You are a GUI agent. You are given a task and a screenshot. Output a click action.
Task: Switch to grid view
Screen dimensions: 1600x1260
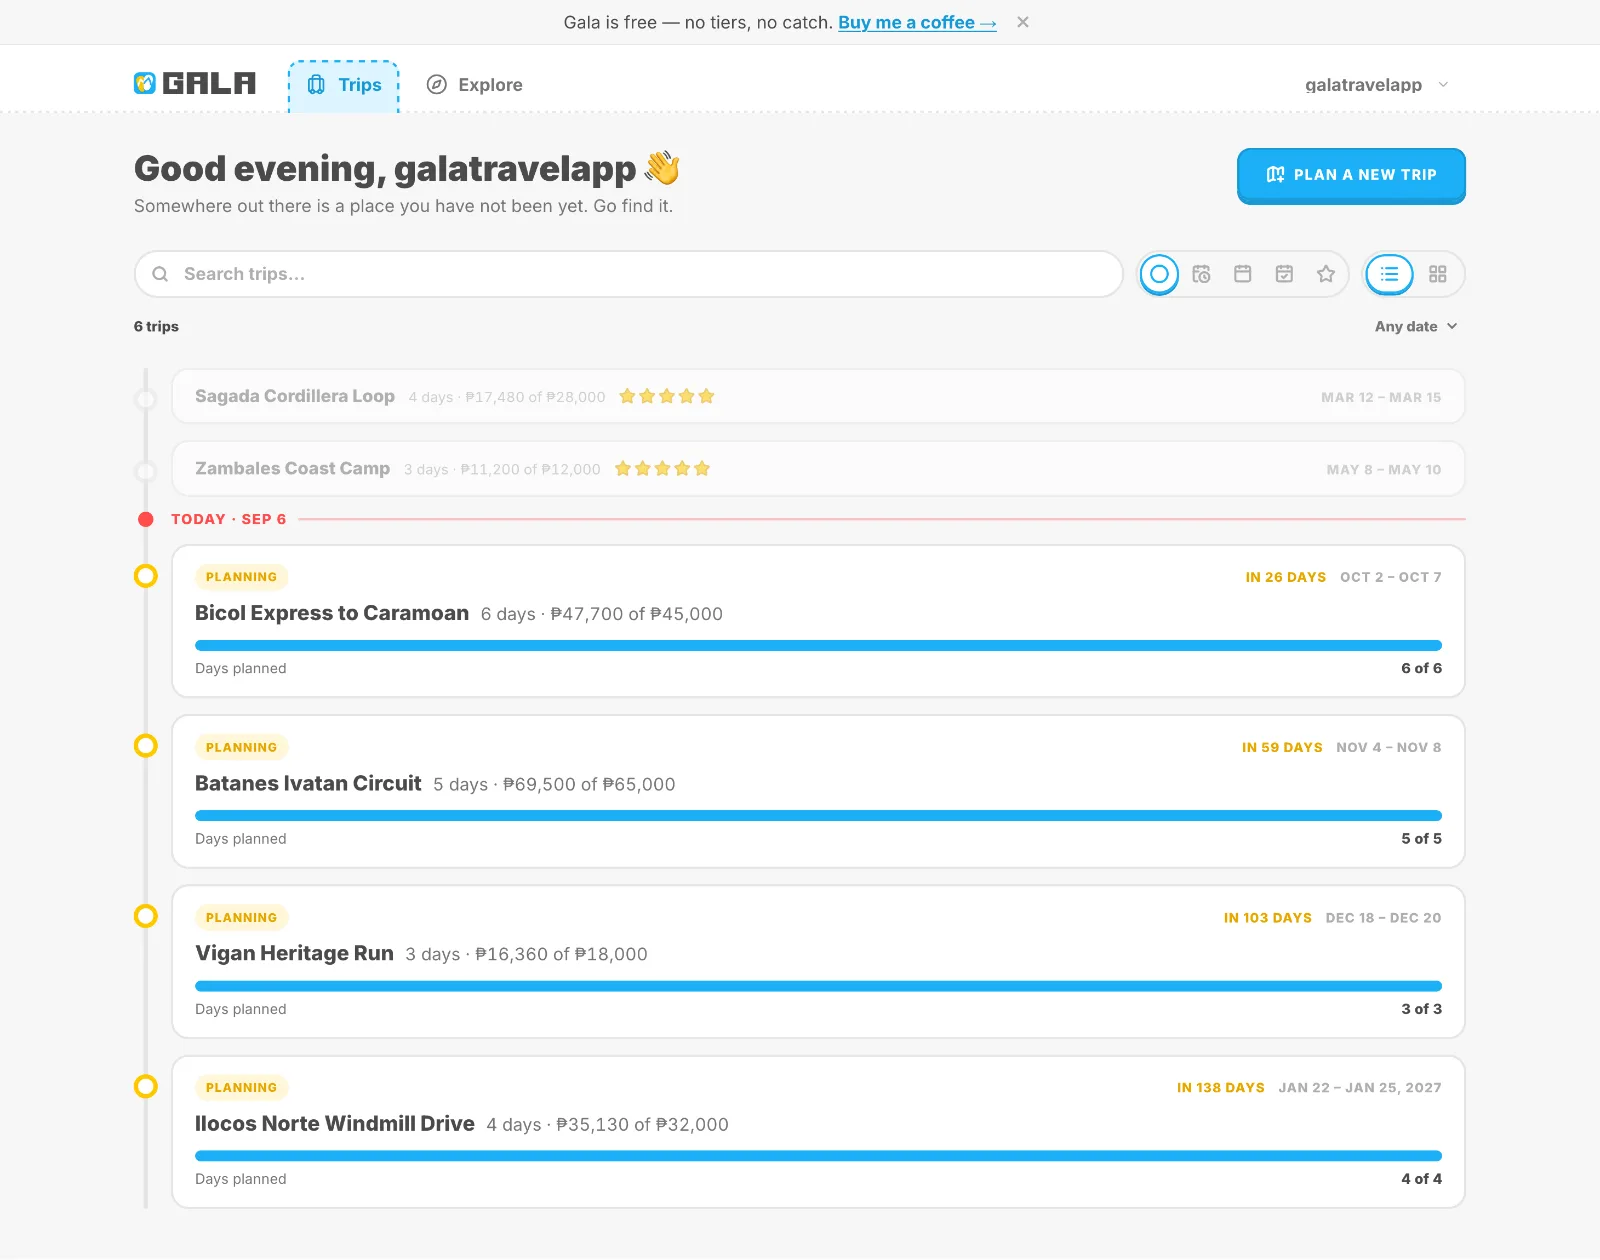pyautogui.click(x=1438, y=274)
